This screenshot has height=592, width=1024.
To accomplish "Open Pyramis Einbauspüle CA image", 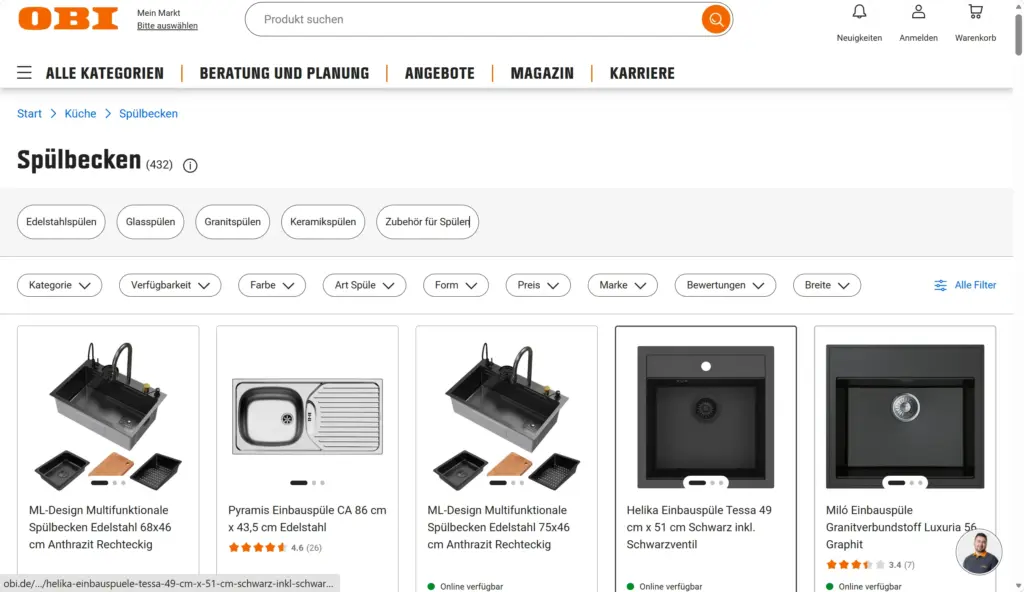I will point(308,416).
